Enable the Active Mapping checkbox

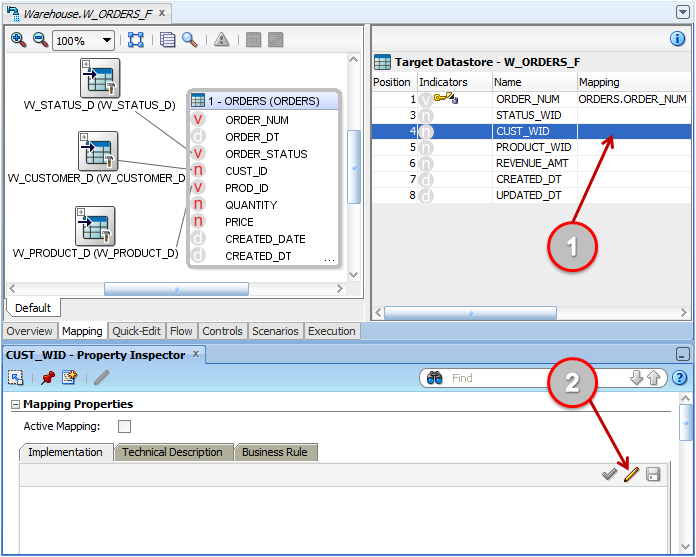click(x=125, y=427)
